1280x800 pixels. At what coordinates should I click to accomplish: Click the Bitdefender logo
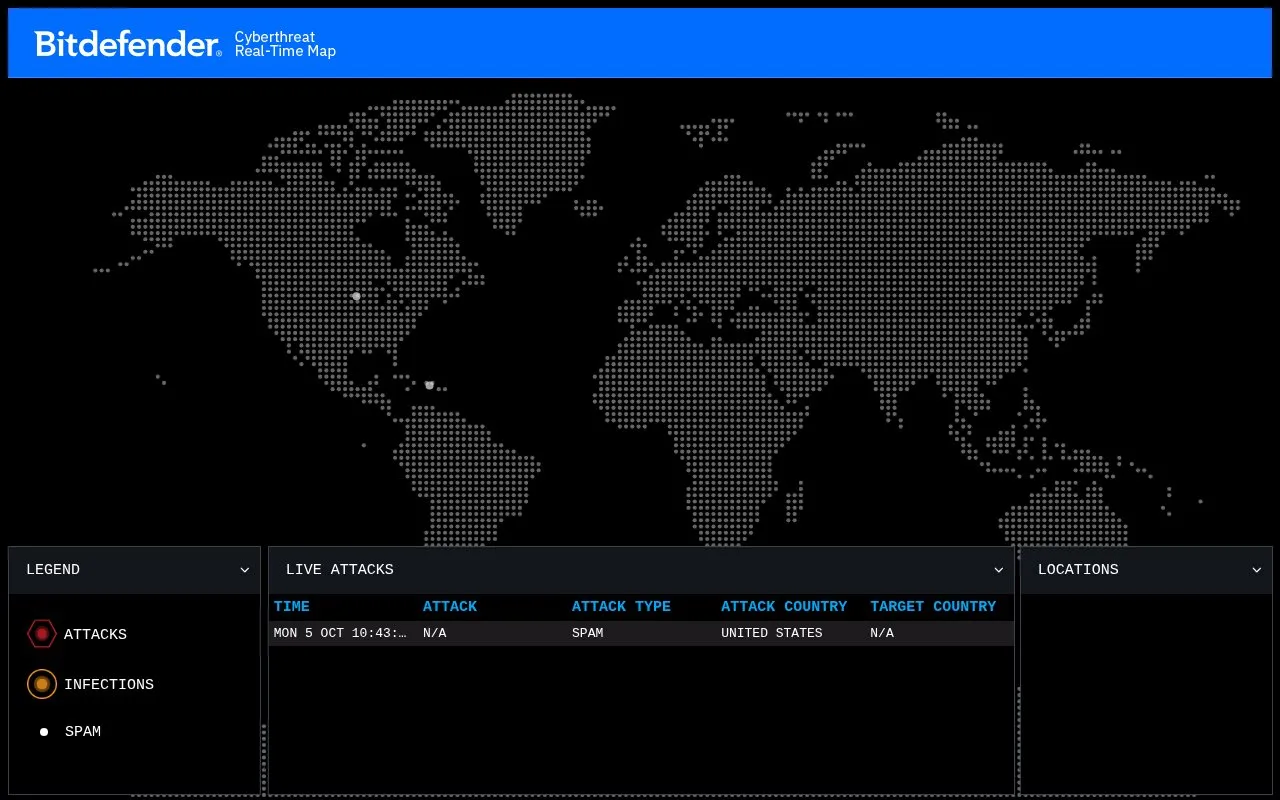pyautogui.click(x=128, y=44)
